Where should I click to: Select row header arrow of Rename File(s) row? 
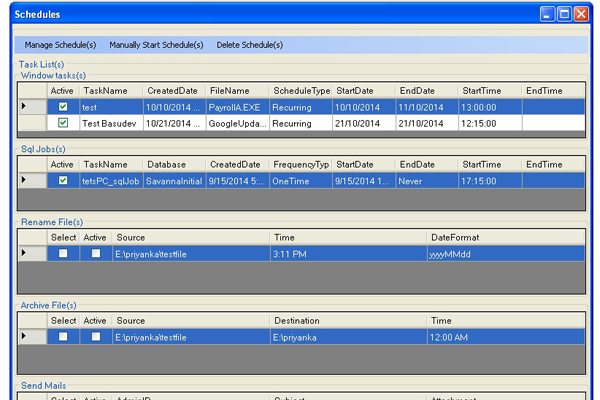tap(33, 253)
